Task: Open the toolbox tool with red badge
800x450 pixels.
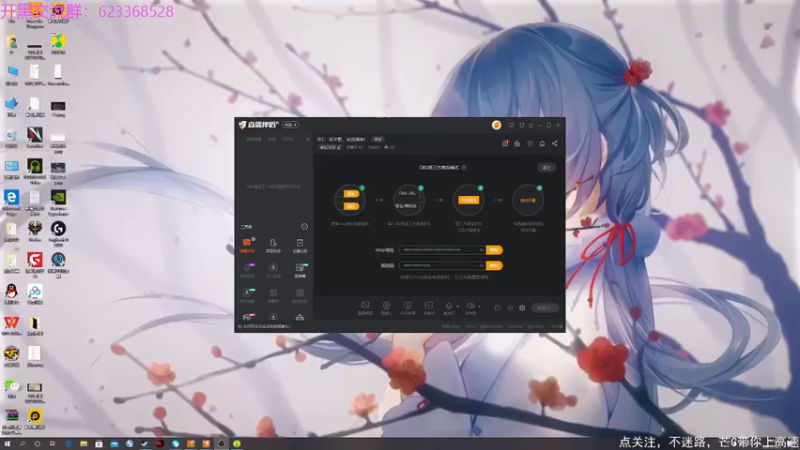Action: click(x=248, y=317)
